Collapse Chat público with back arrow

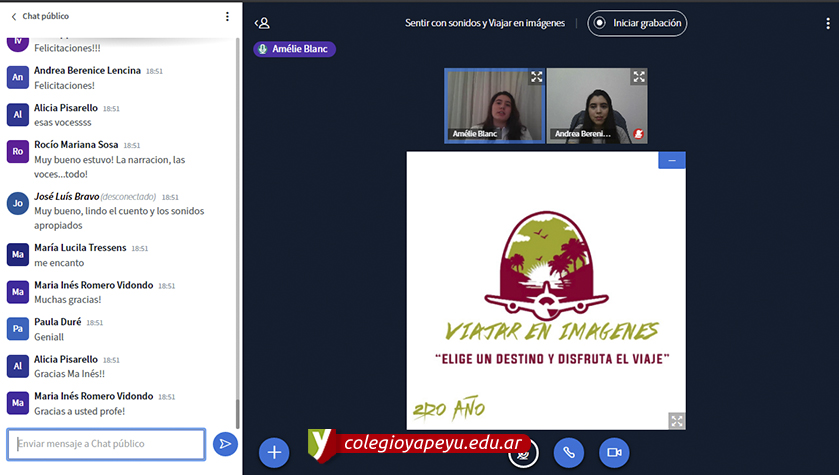coord(13,17)
